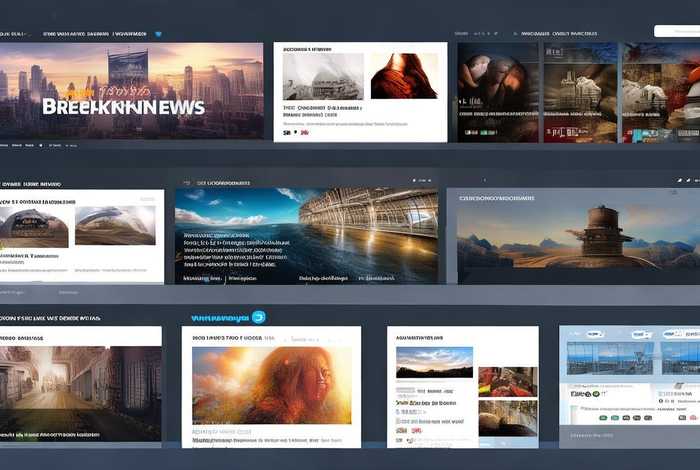
Task: Click the blue shield icon in top bar
Action: pos(158,34)
